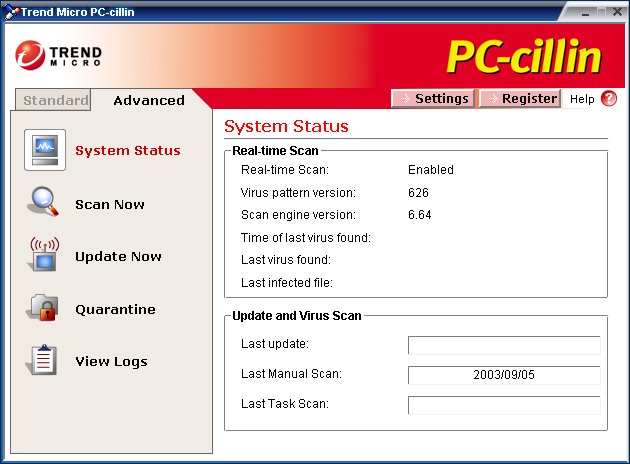Click the 'Real-time Scan:' row label
Screen dimensions: 630x464
(x=285, y=170)
